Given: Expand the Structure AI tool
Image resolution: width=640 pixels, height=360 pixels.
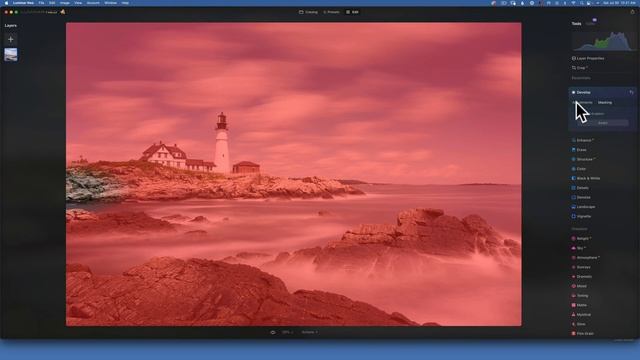Looking at the screenshot, I should tap(583, 159).
